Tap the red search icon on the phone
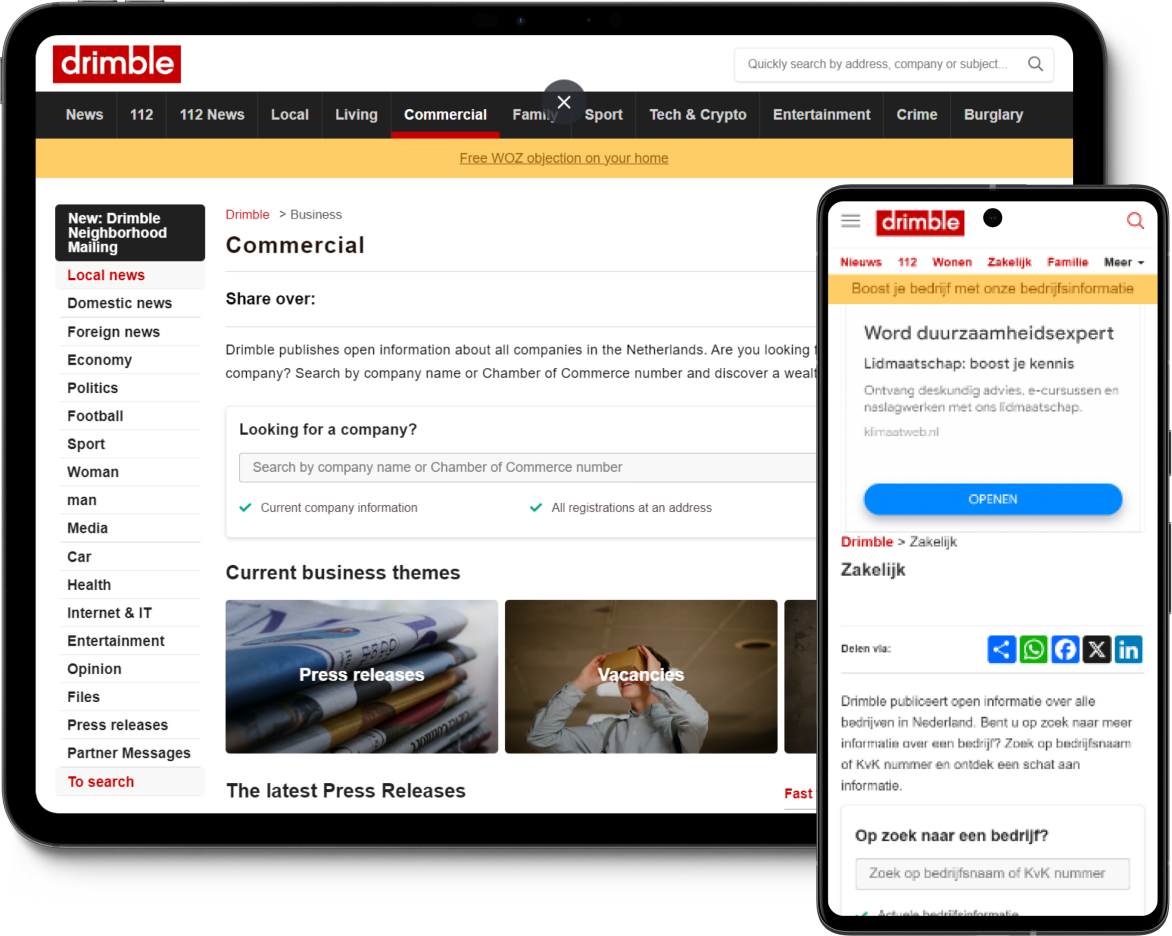This screenshot has width=1172, height=936. click(x=1135, y=221)
